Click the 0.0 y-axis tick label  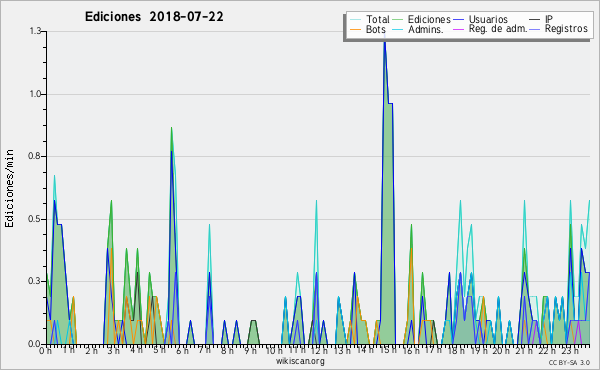click(x=35, y=344)
